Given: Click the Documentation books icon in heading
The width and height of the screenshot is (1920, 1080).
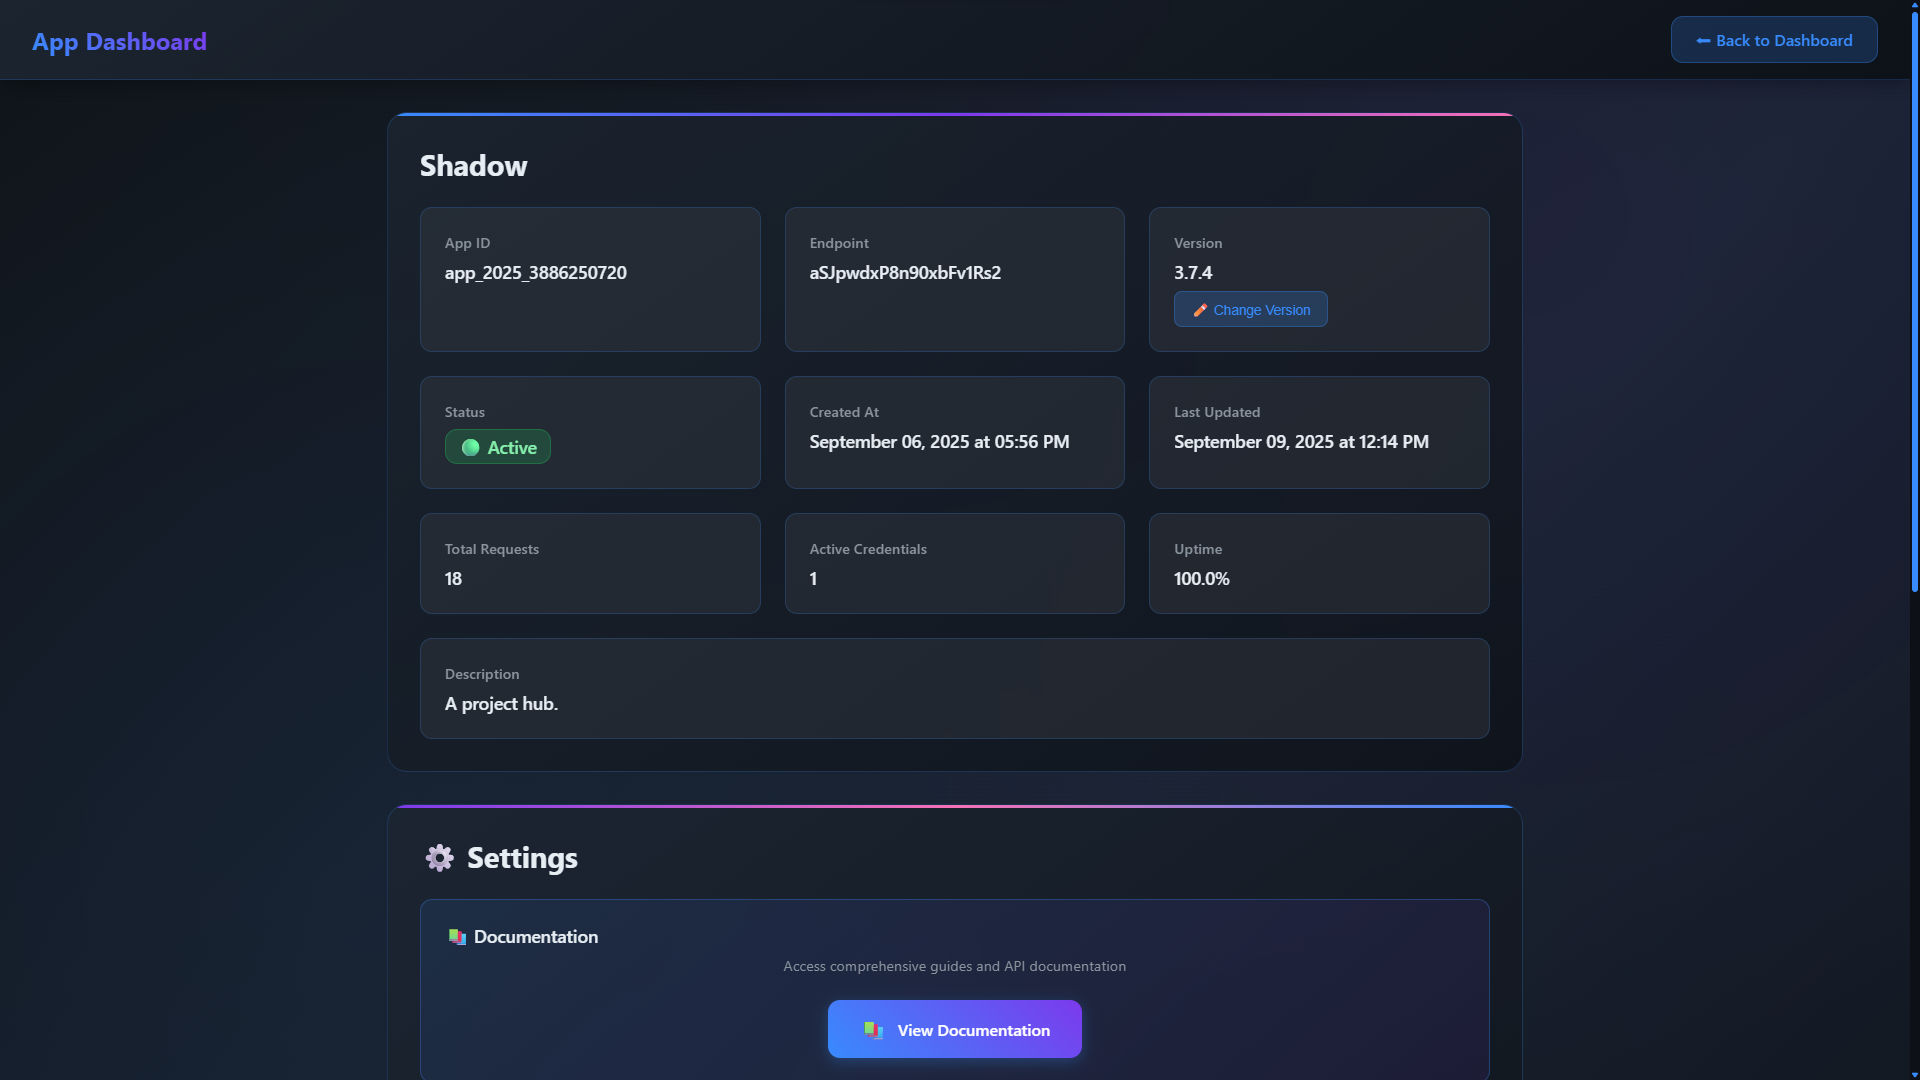Looking at the screenshot, I should pos(457,937).
